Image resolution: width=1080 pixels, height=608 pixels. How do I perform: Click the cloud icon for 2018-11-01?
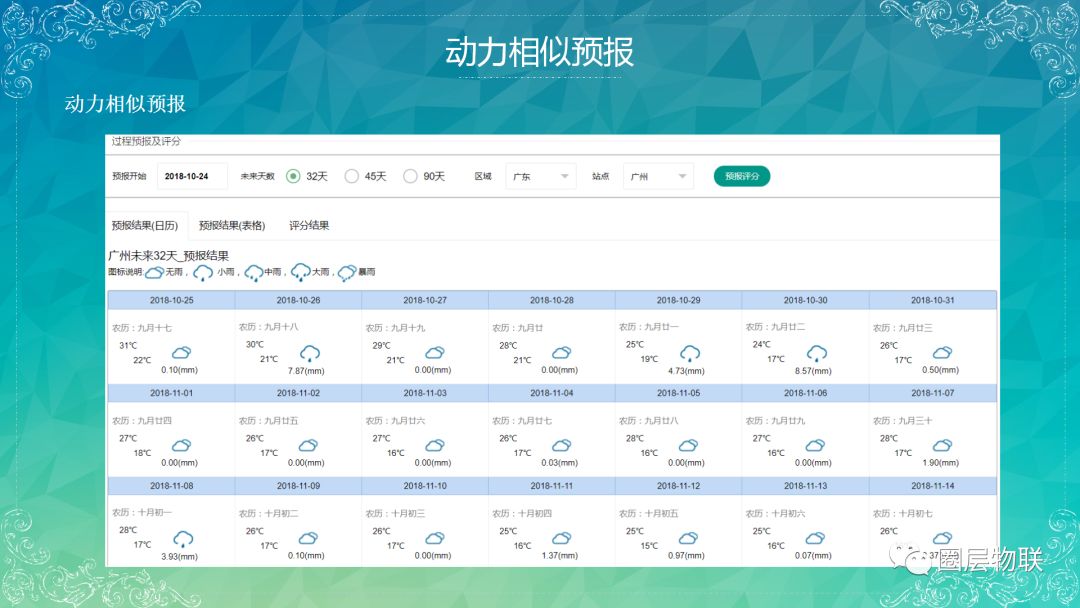(x=182, y=445)
